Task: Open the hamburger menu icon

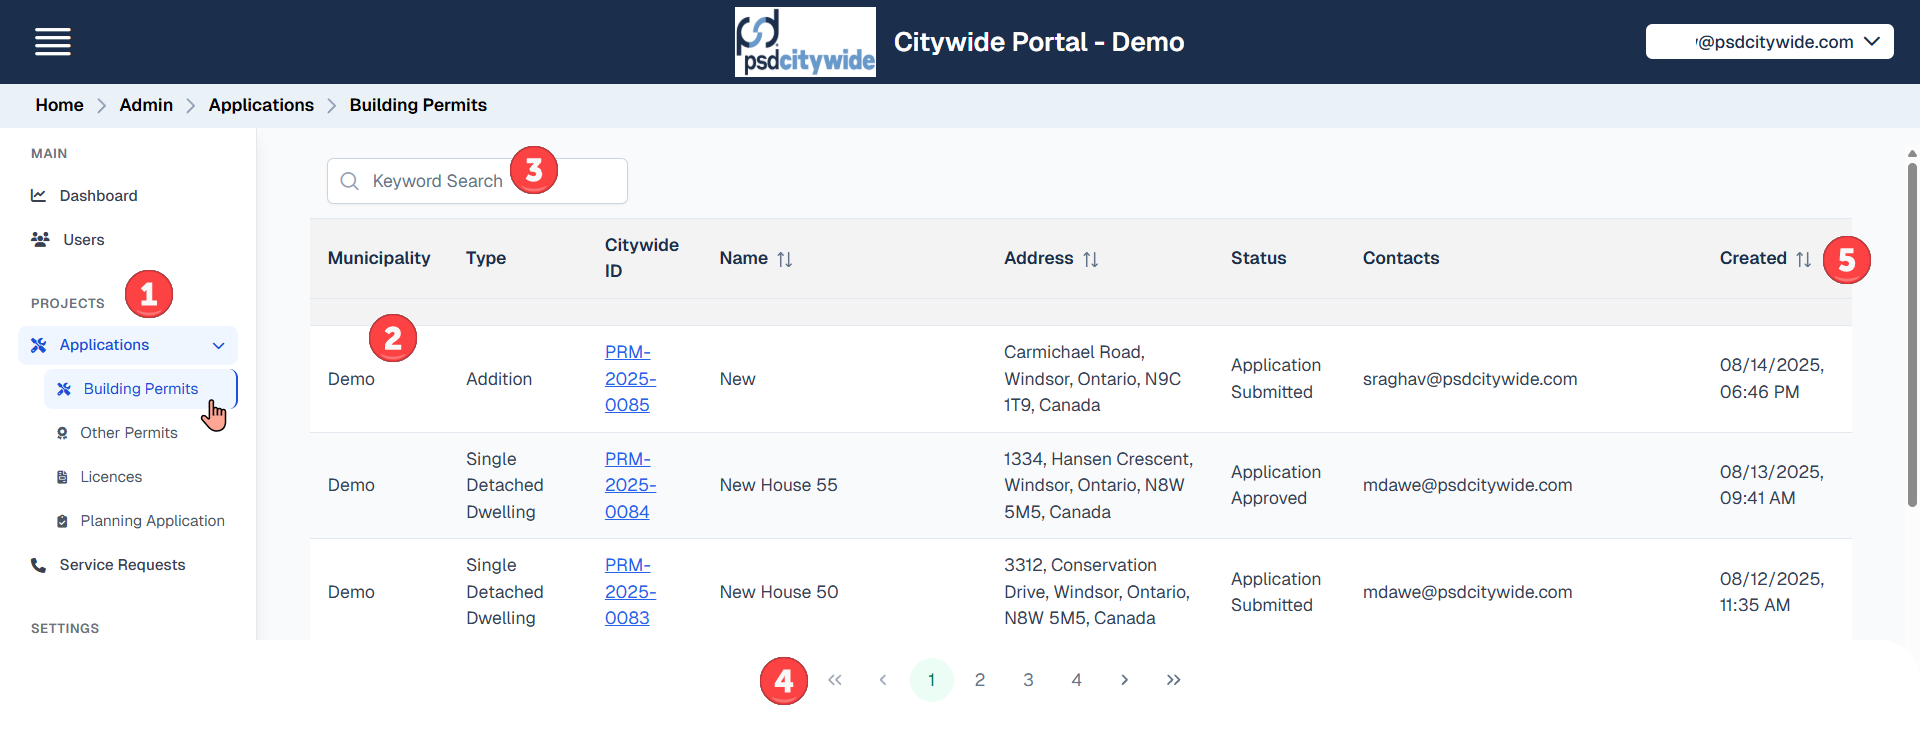Action: pos(52,42)
